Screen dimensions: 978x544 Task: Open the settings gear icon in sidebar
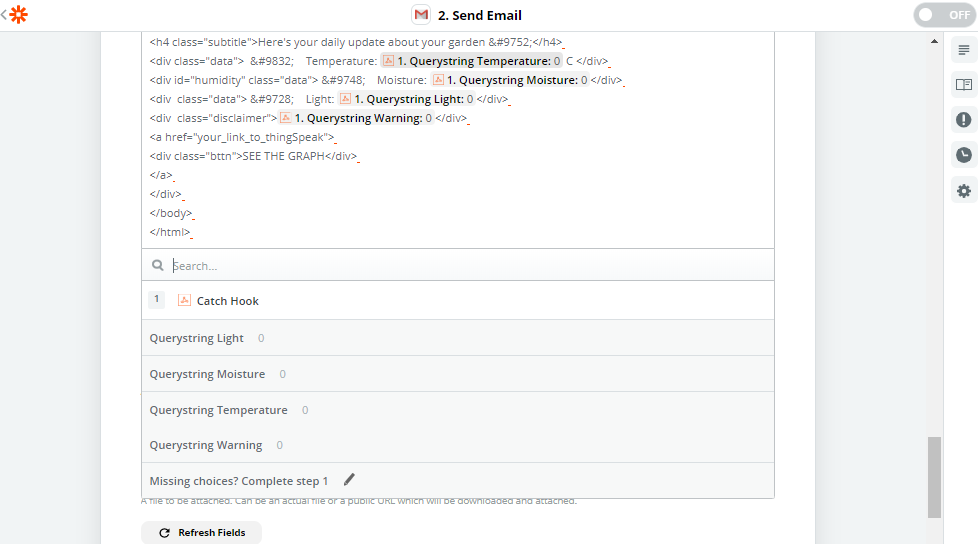[963, 191]
